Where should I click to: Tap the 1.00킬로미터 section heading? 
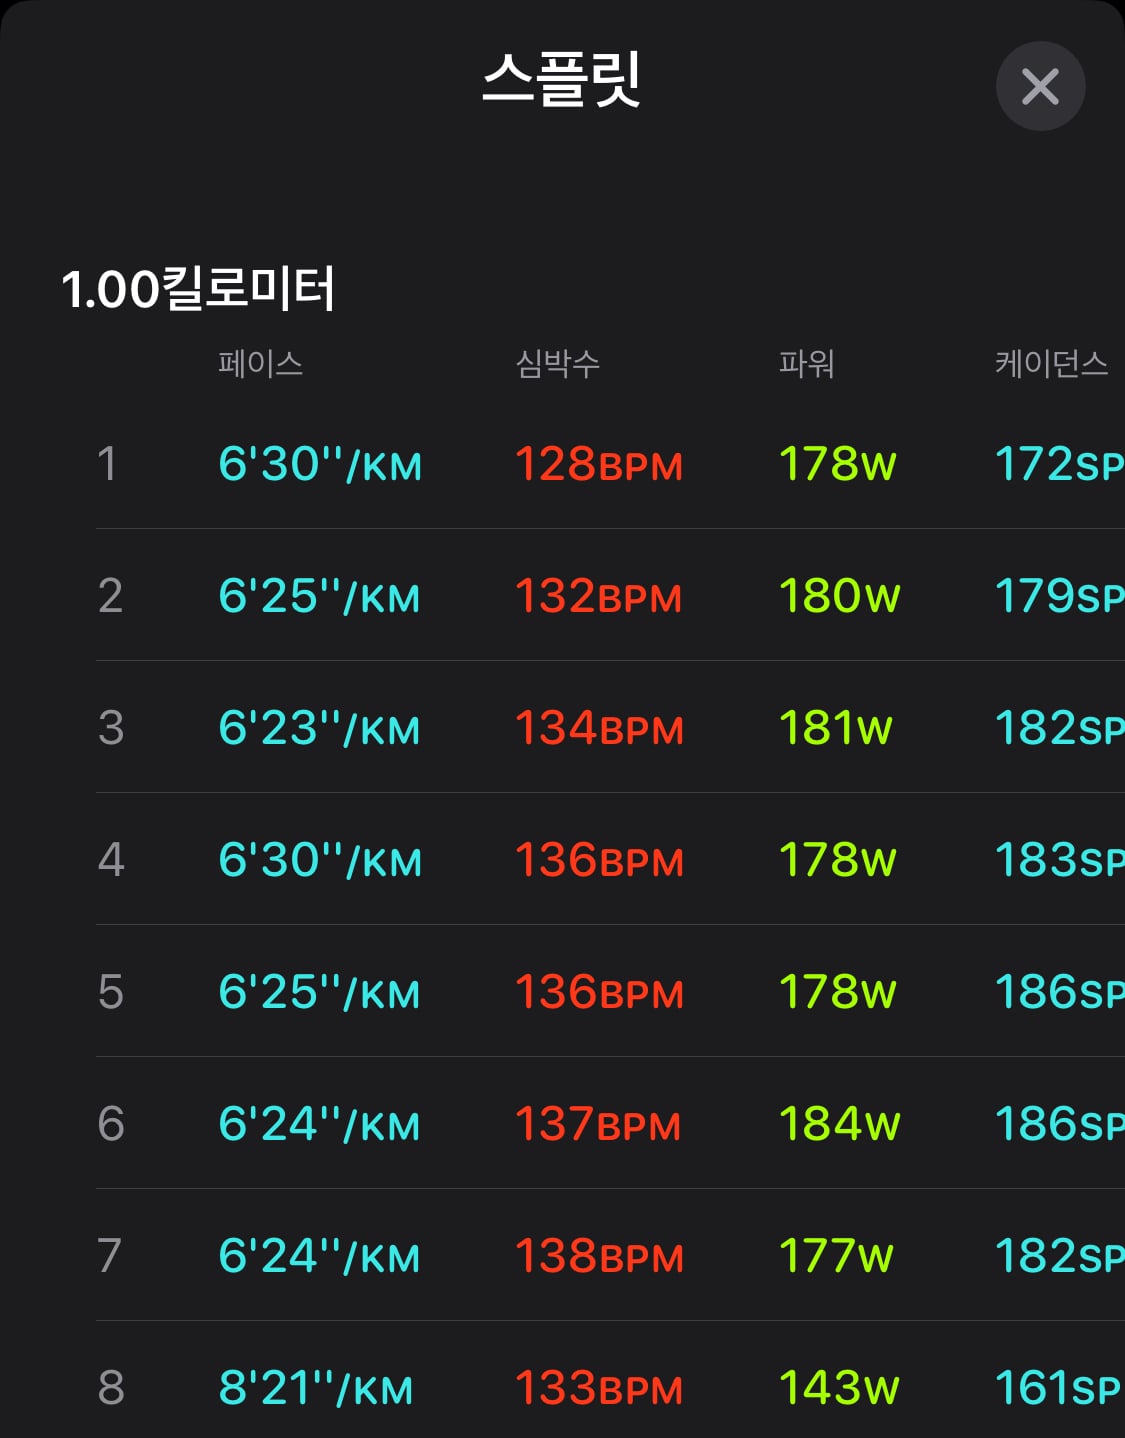tap(198, 289)
